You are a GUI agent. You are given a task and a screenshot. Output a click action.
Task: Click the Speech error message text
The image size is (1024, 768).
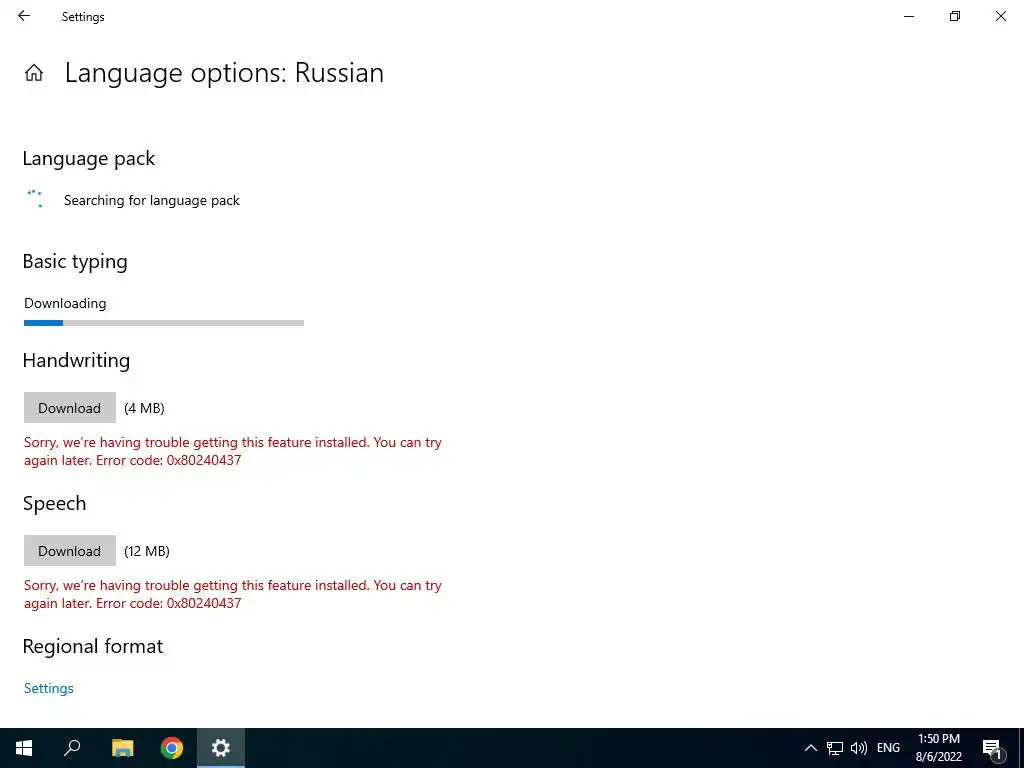coord(233,594)
